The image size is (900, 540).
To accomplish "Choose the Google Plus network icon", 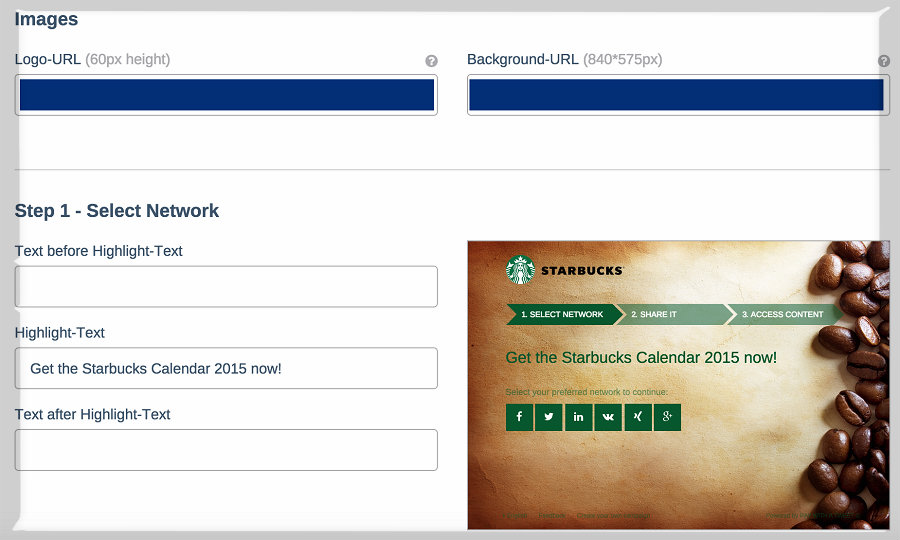I will (667, 417).
